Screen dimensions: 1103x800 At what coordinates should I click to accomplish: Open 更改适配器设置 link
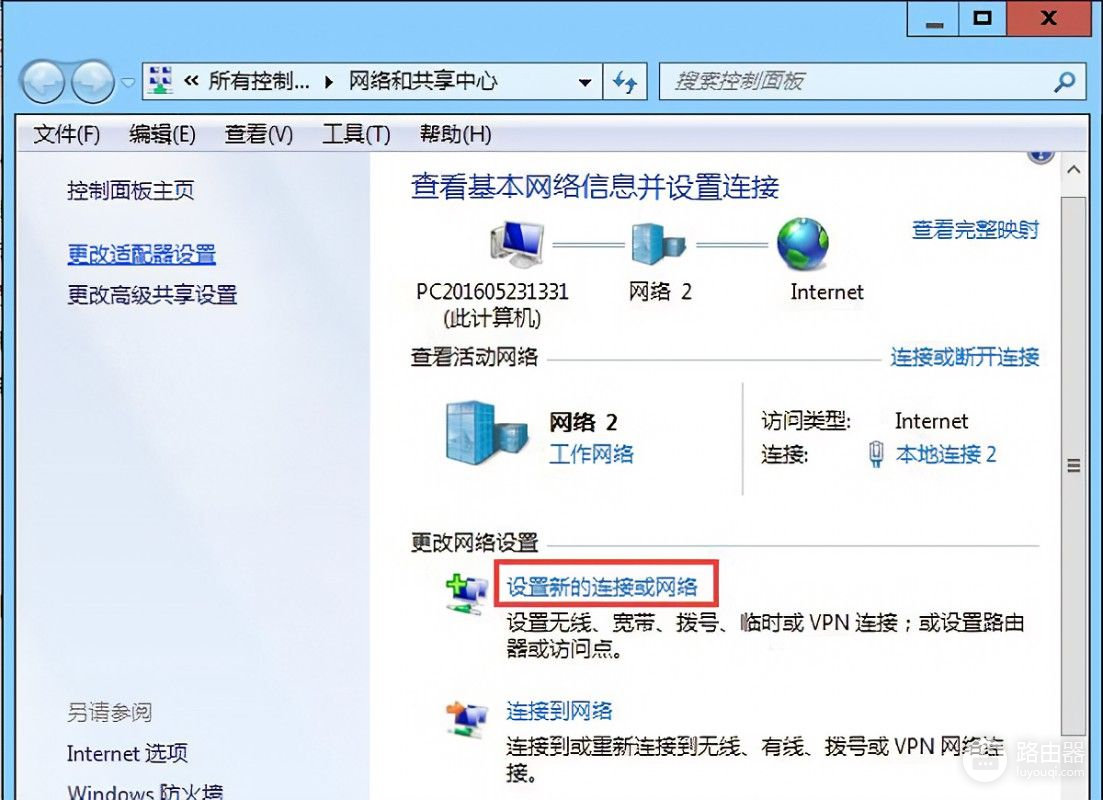[x=141, y=254]
